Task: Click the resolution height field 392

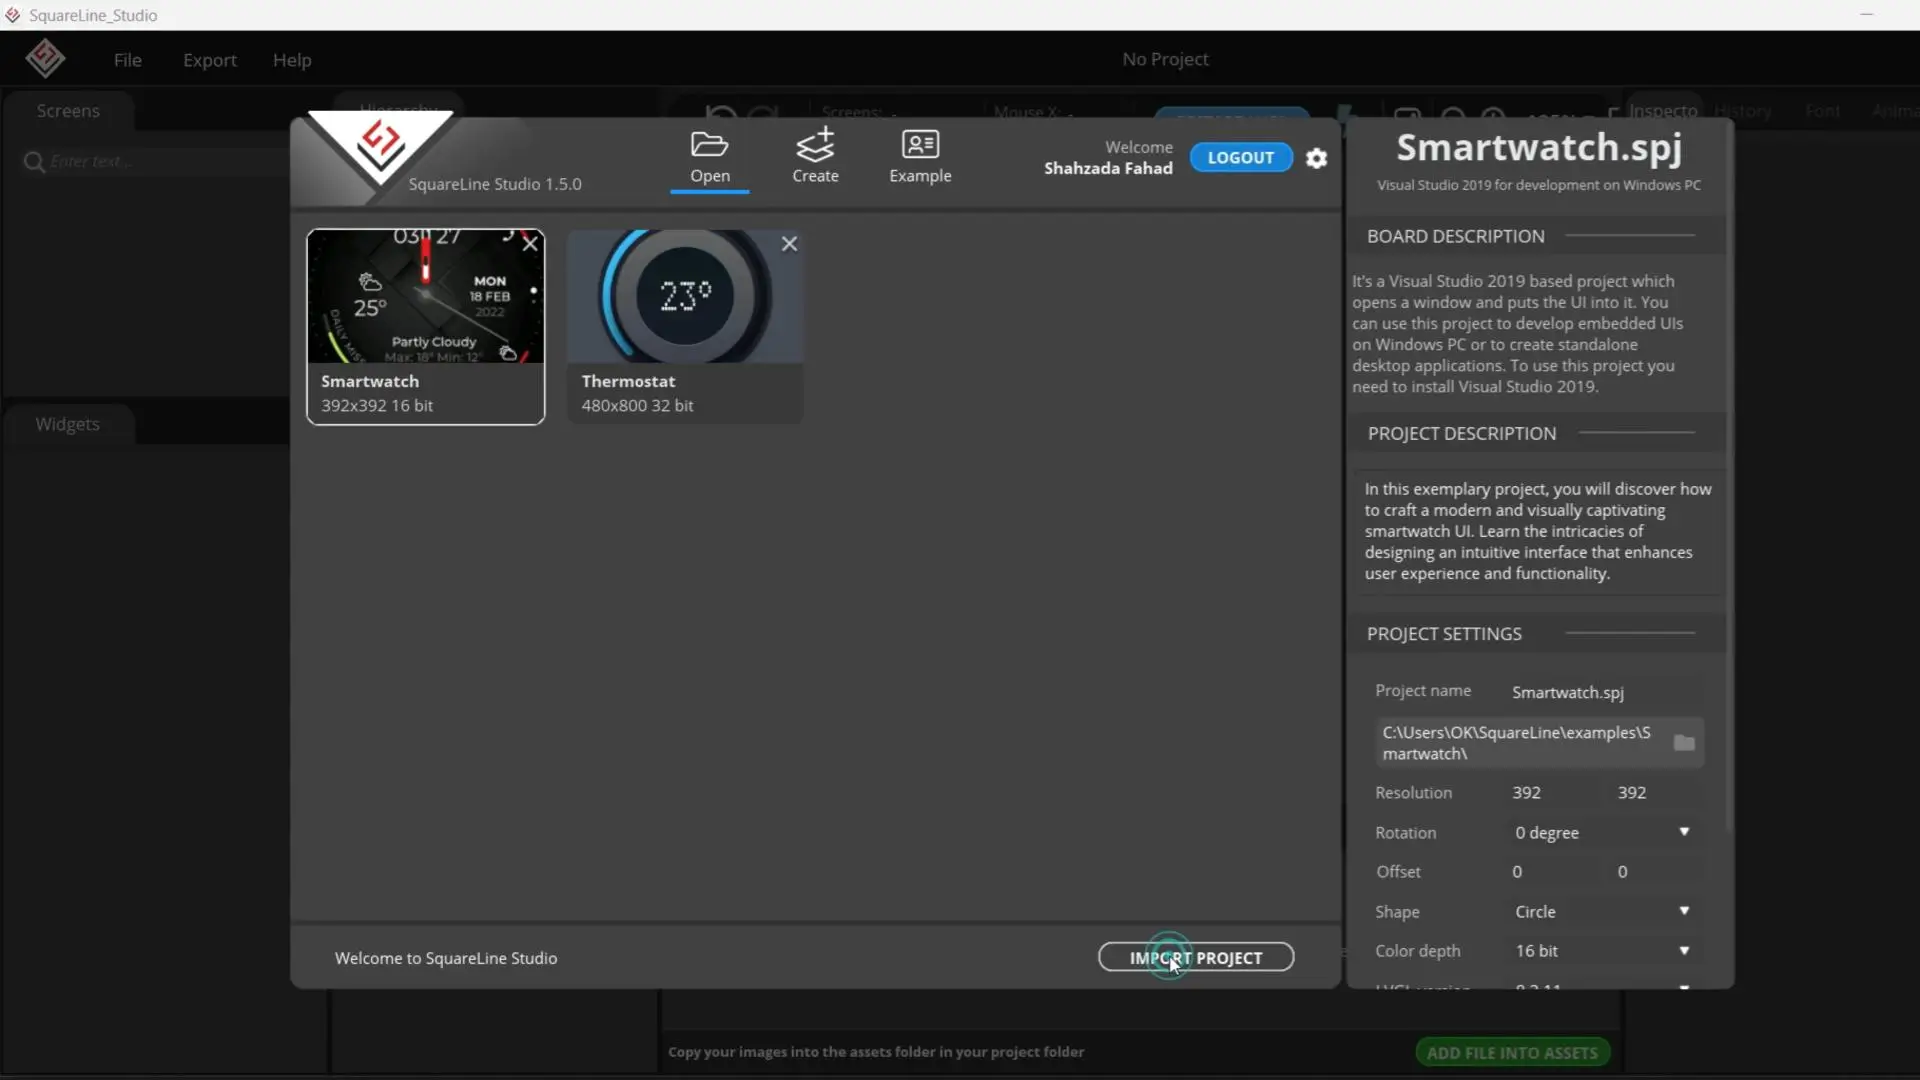Action: pos(1657,792)
